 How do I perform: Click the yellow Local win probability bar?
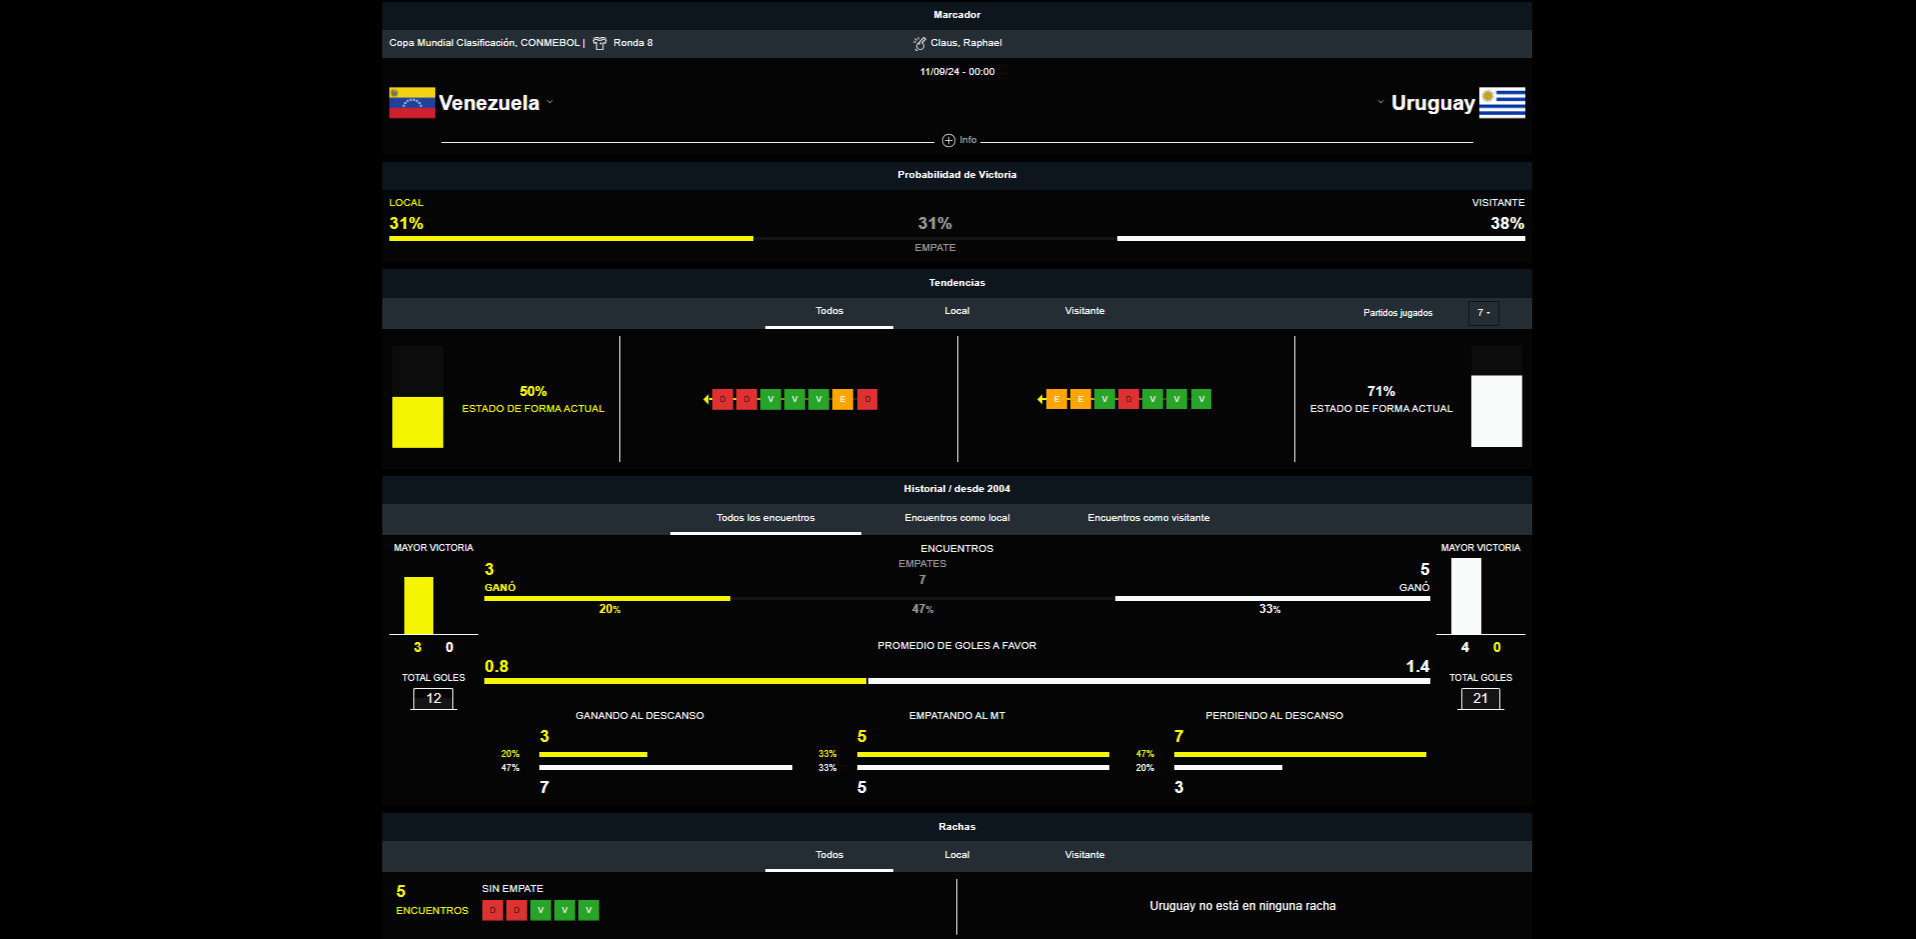570,238
